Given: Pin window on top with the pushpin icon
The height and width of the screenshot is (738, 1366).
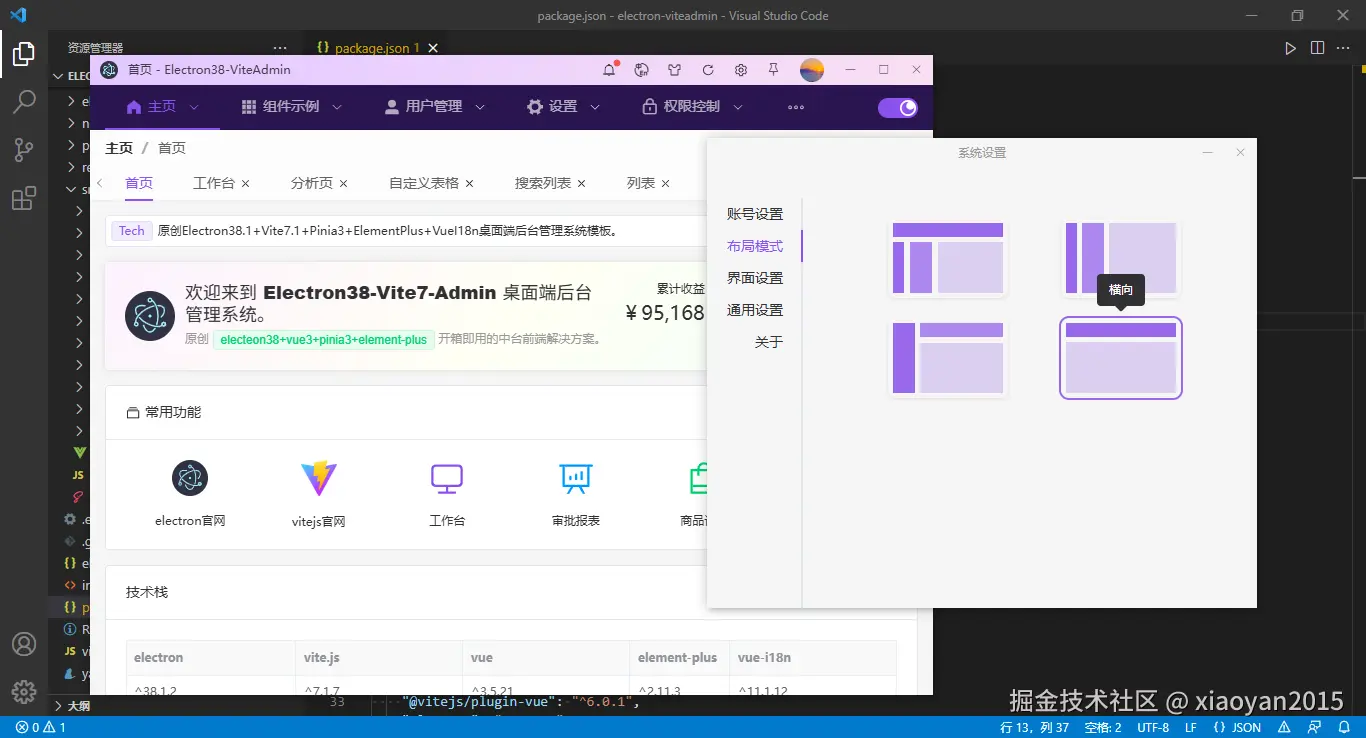Looking at the screenshot, I should pos(773,70).
